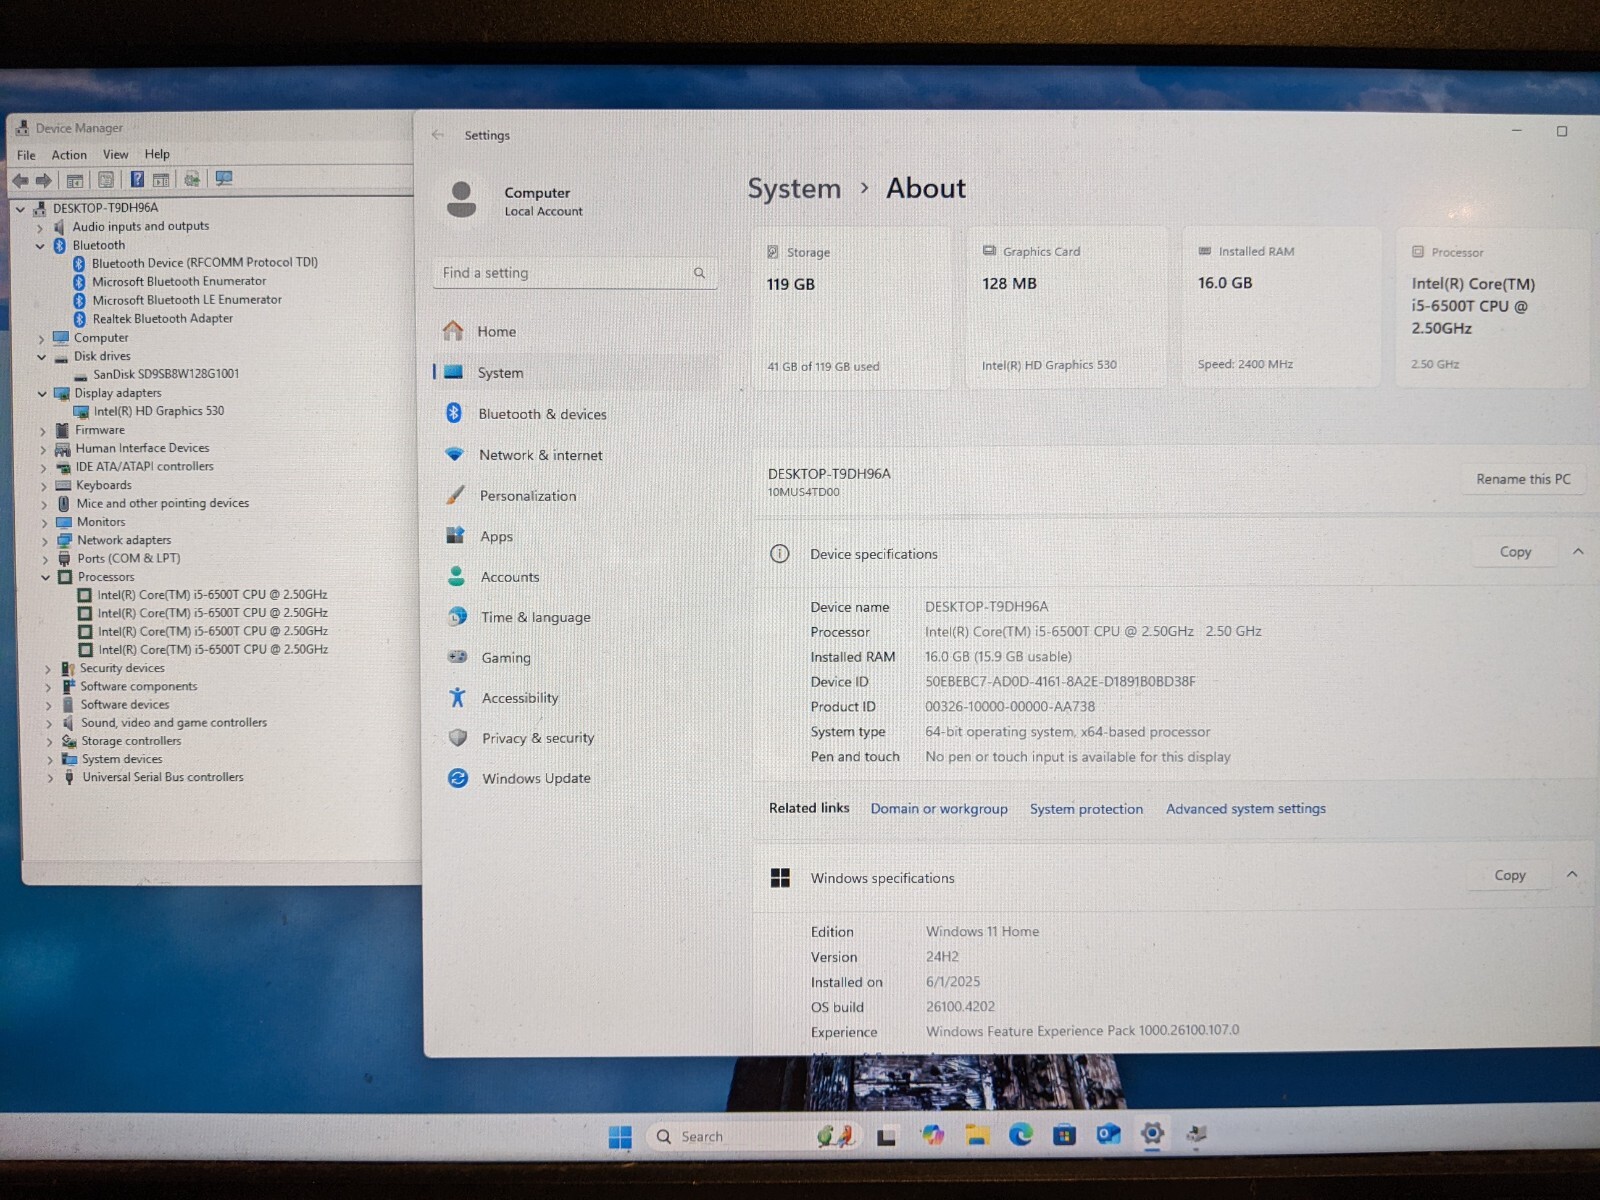Expand Universal Serial Bus controllers category

click(x=49, y=778)
